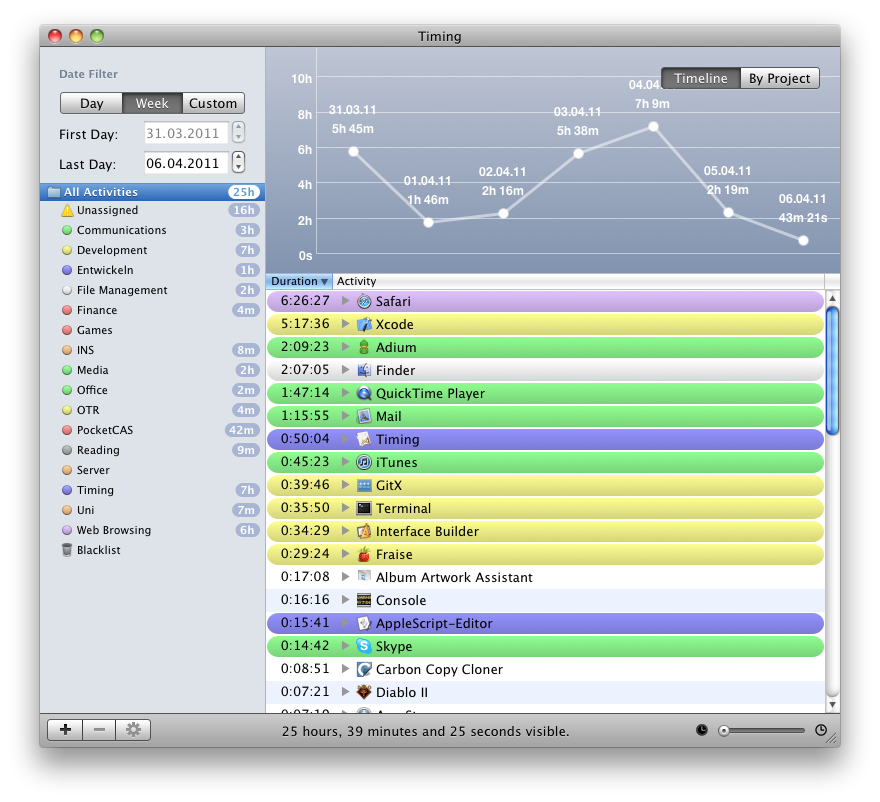This screenshot has height=802, width=880.
Task: Click the Finder app icon in list
Action: pyautogui.click(x=364, y=370)
